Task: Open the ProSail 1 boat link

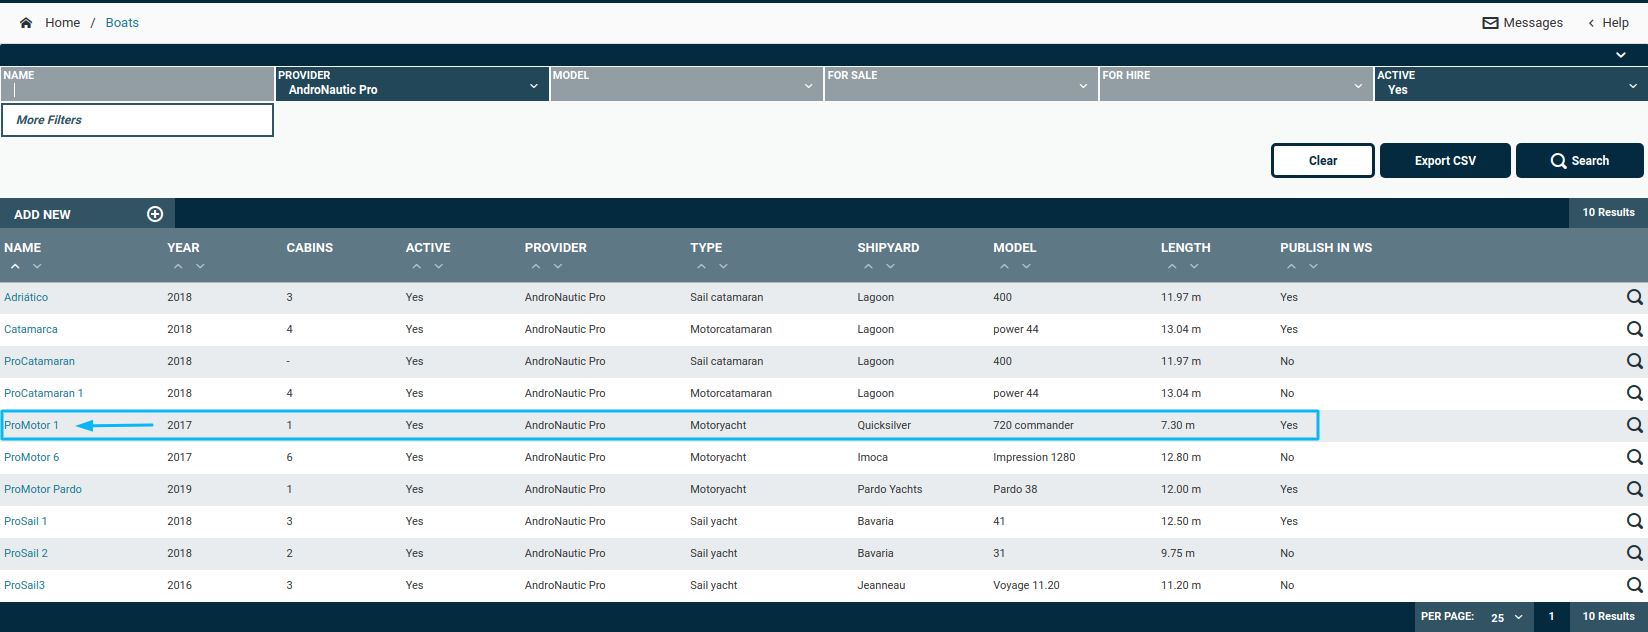Action: click(25, 521)
